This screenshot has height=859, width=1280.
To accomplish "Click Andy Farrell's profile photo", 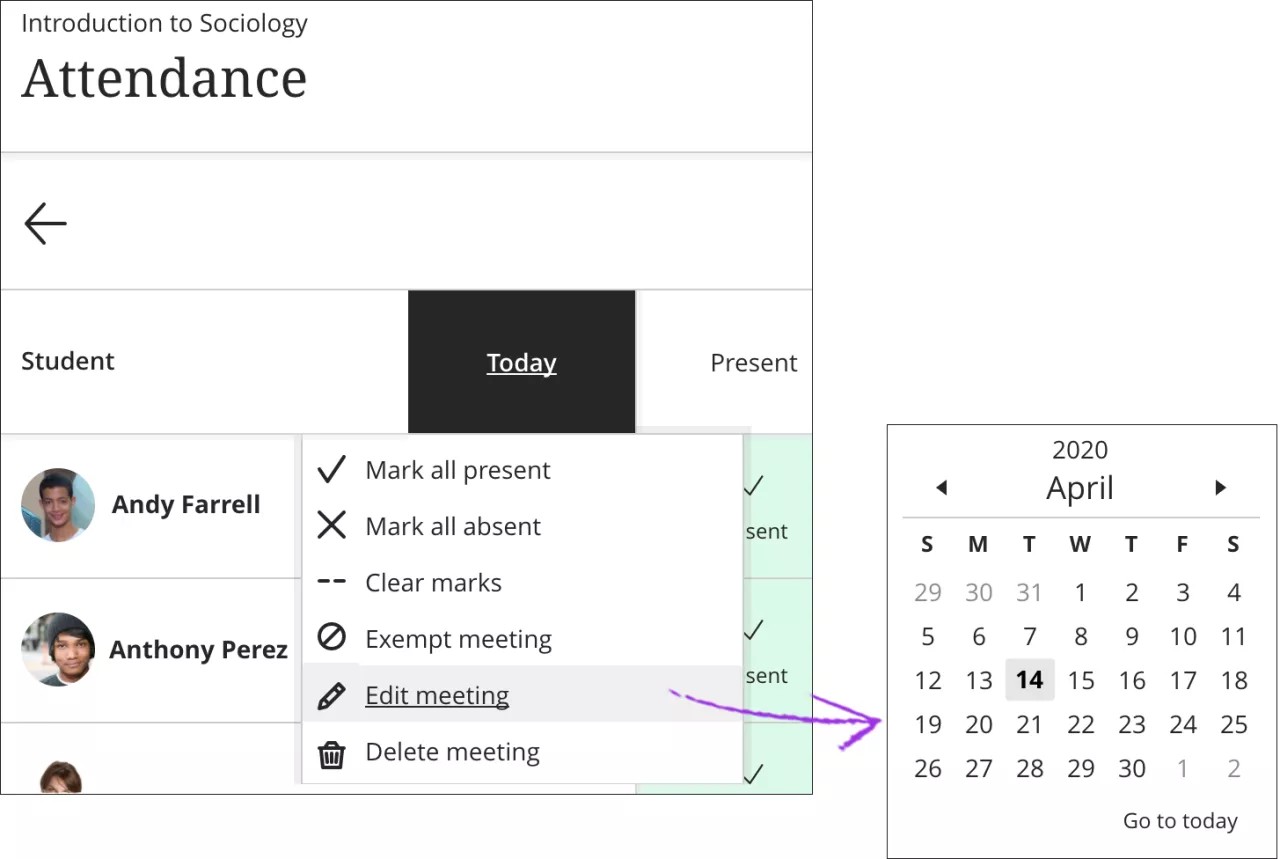I will coord(58,505).
